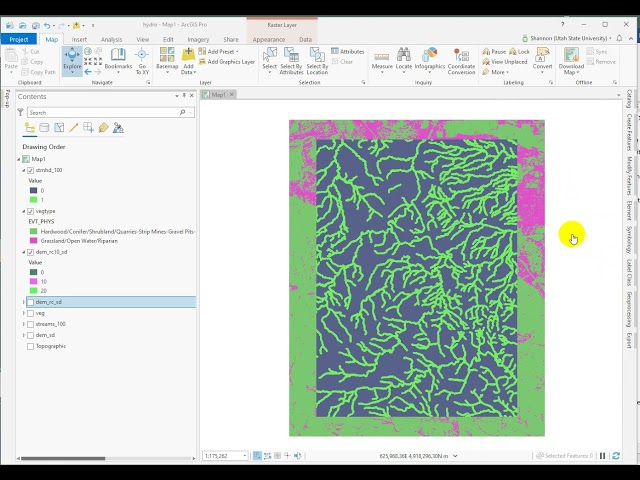The height and width of the screenshot is (480, 640).
Task: Click the Go To XY tool
Action: pyautogui.click(x=142, y=61)
